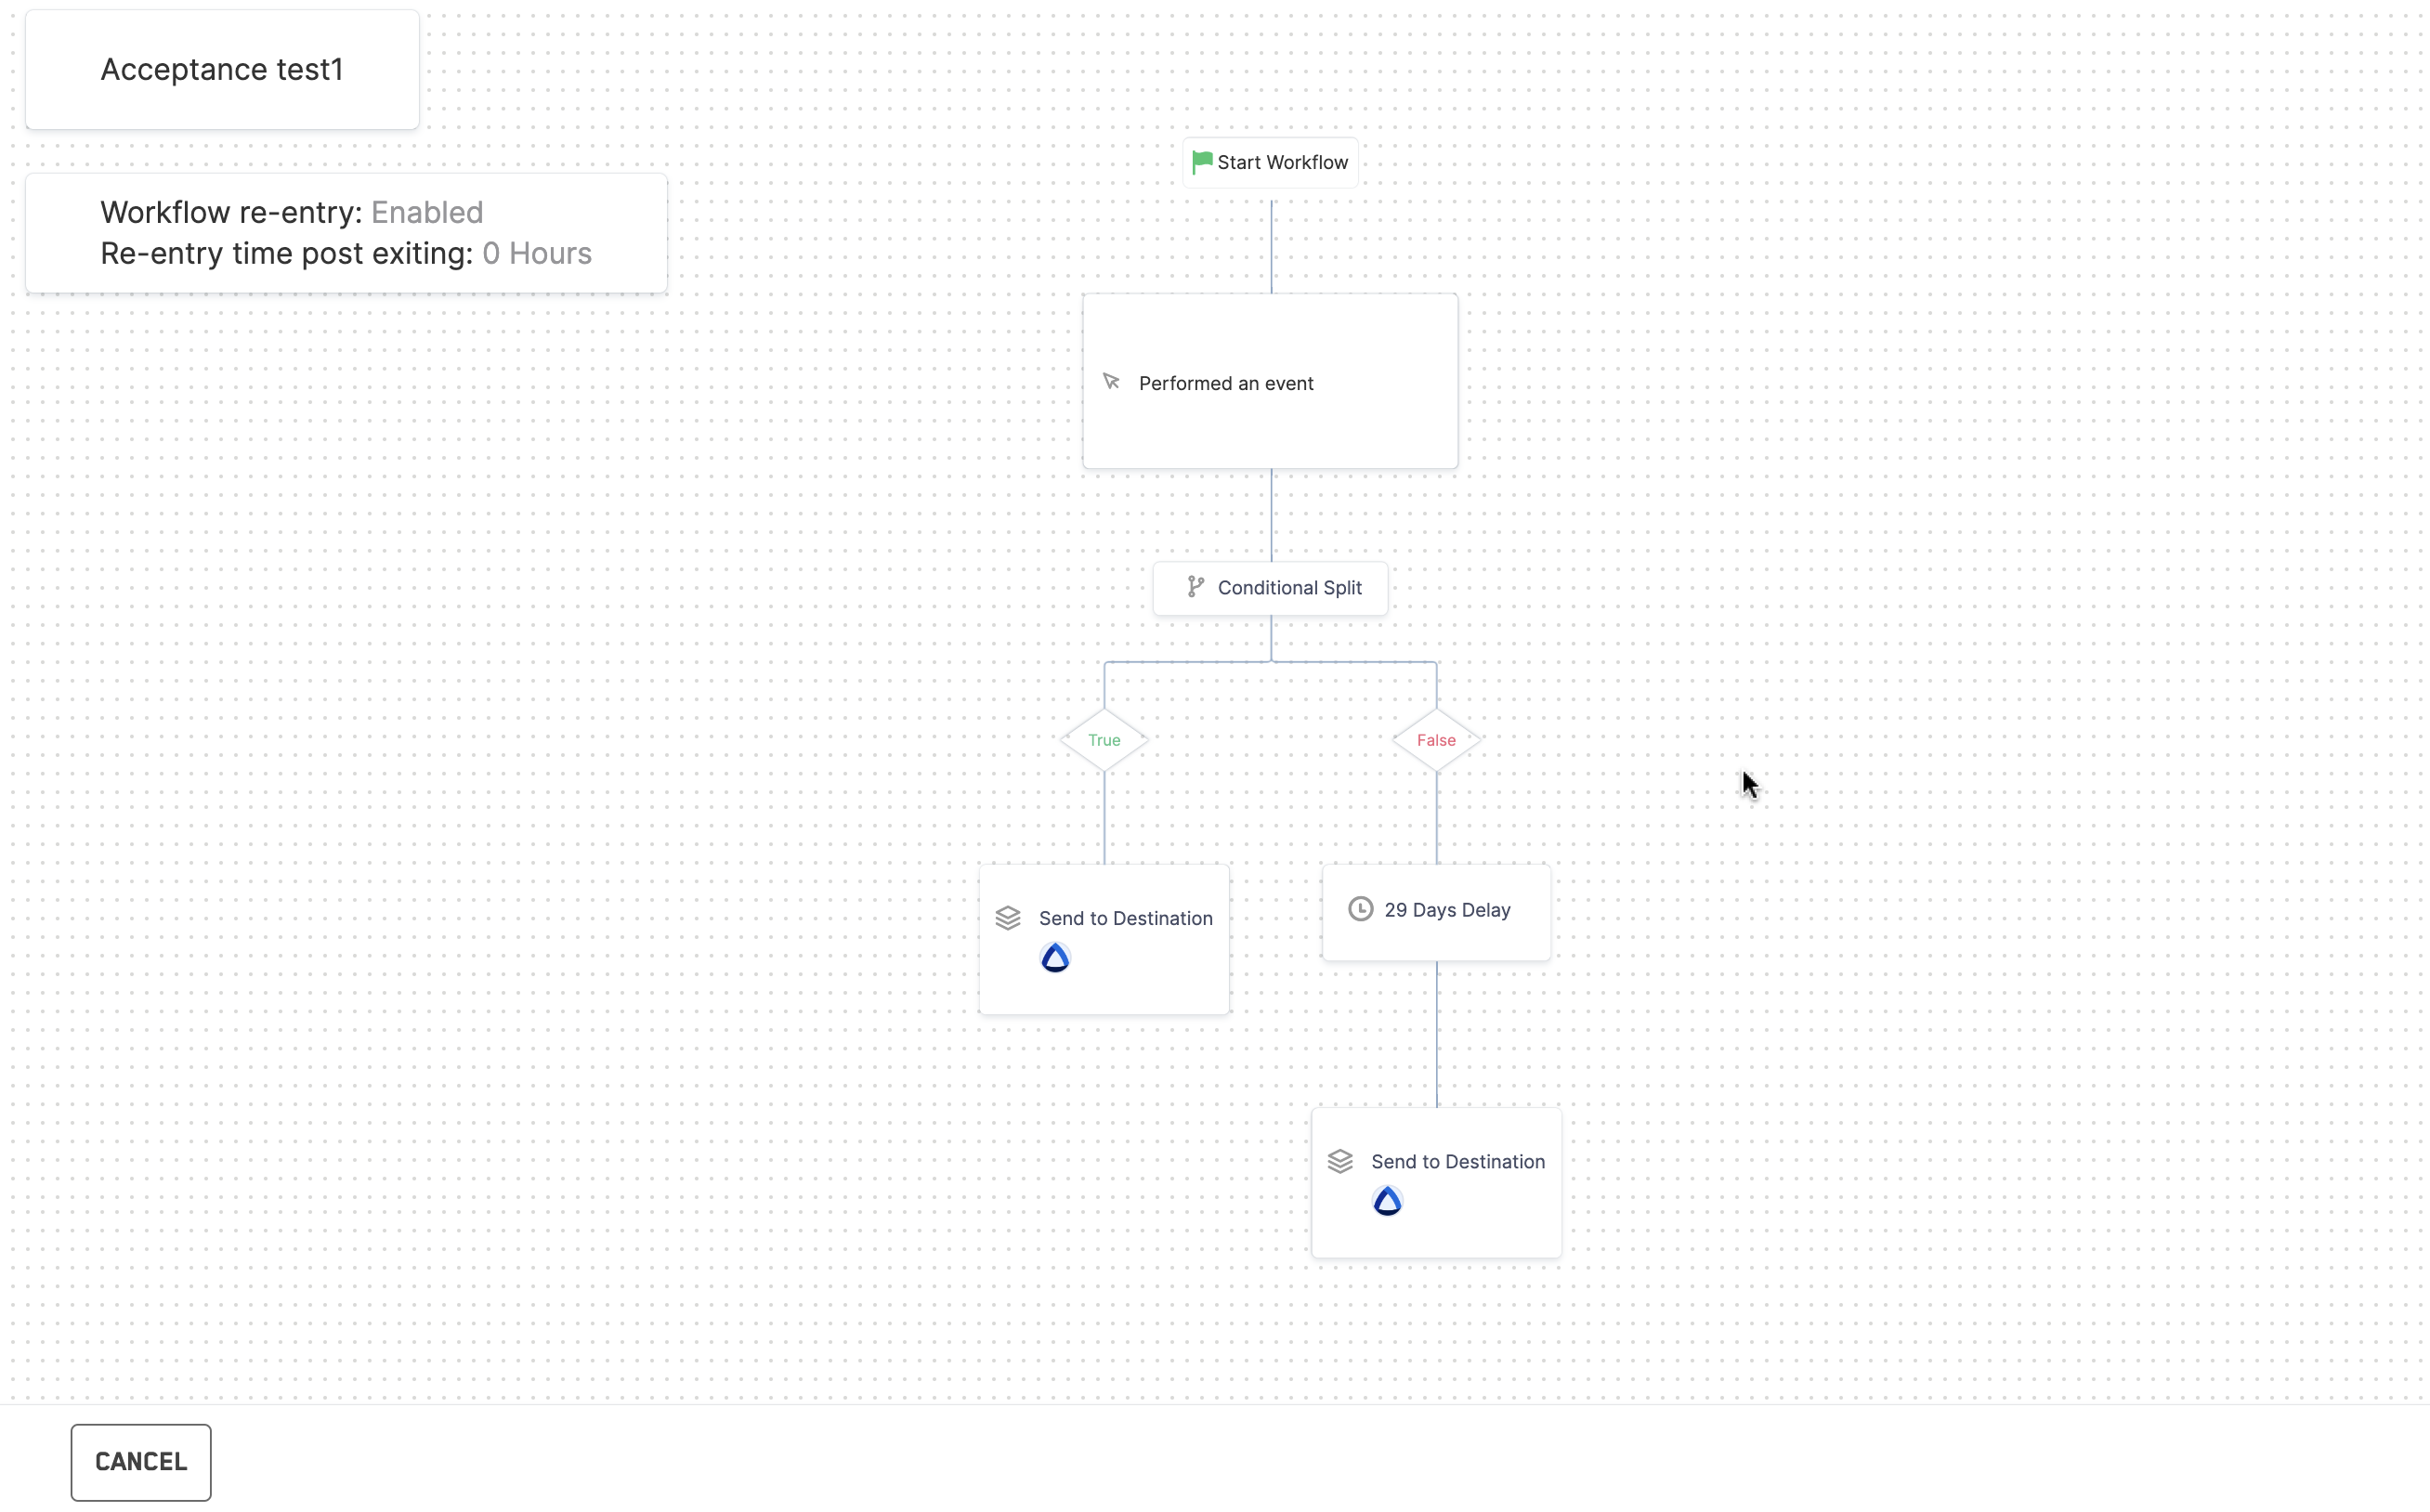Image resolution: width=2430 pixels, height=1512 pixels.
Task: Click the Re-entry time 0 Hours value
Action: pos(537,254)
